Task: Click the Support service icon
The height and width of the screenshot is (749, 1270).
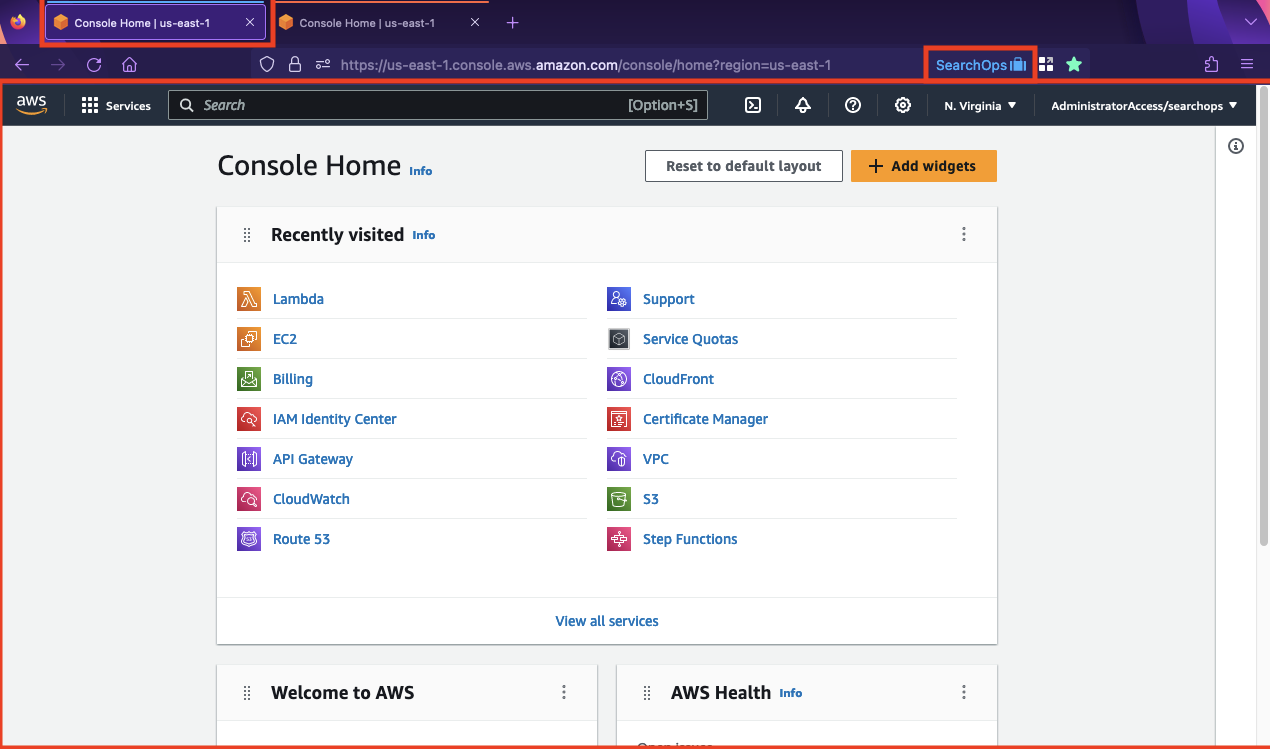Action: coord(619,299)
